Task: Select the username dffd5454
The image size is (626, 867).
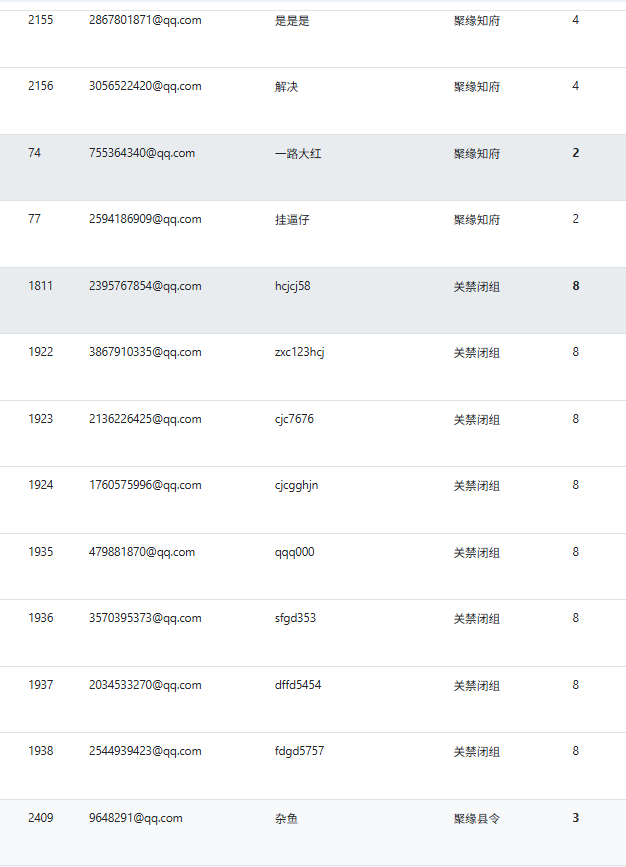Action: pos(298,685)
